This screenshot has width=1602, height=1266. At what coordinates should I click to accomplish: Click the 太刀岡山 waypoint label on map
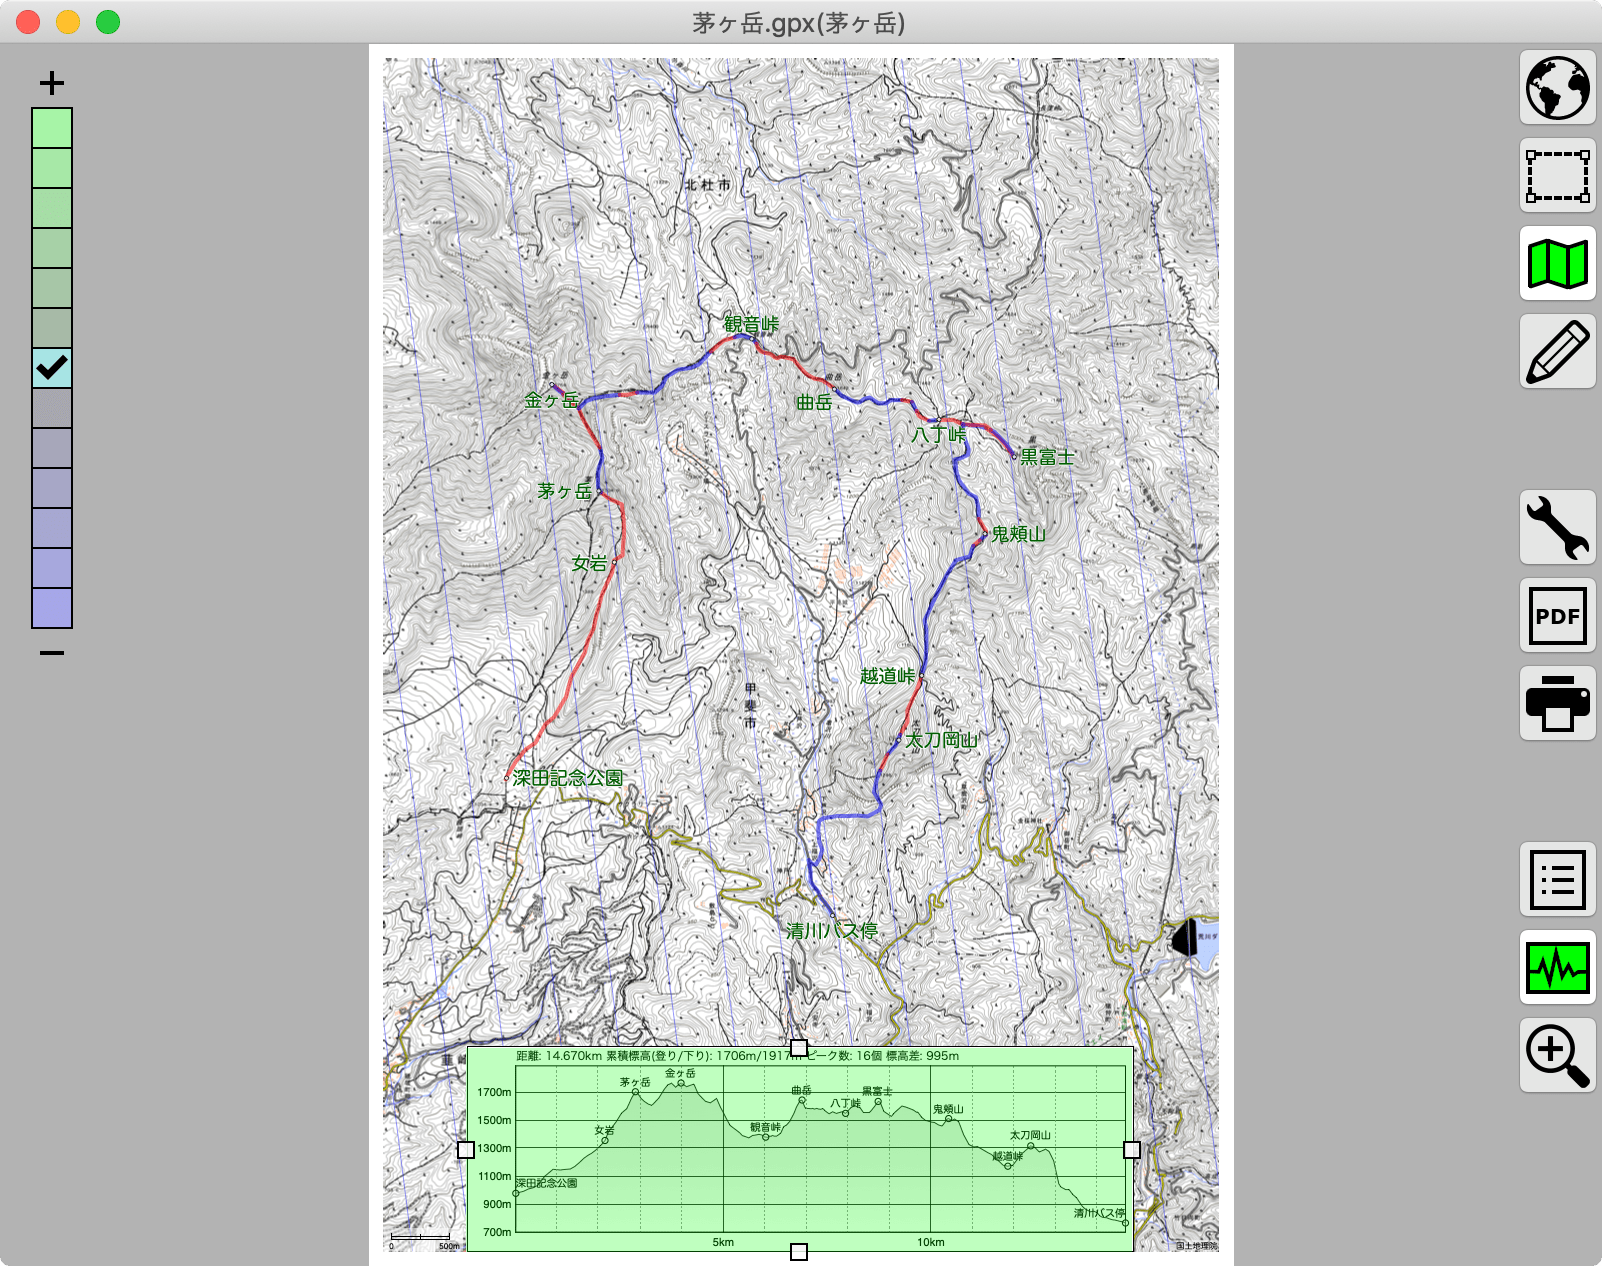(x=941, y=740)
